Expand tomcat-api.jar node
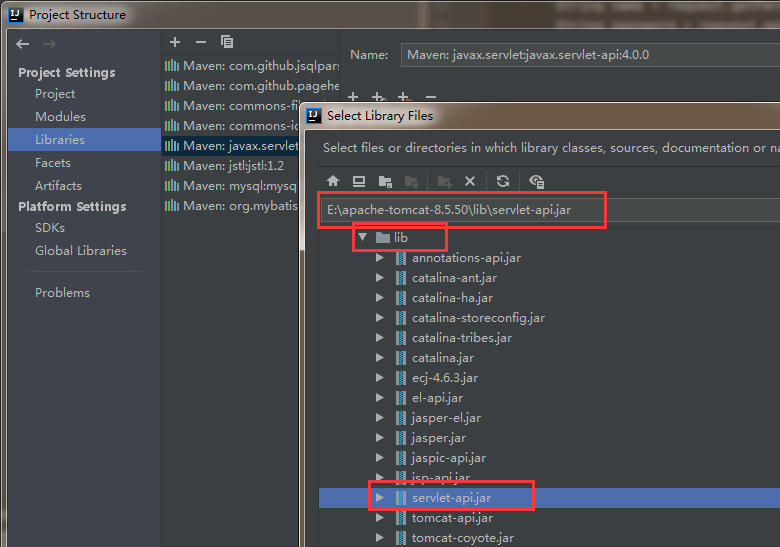Viewport: 780px width, 547px height. point(380,518)
